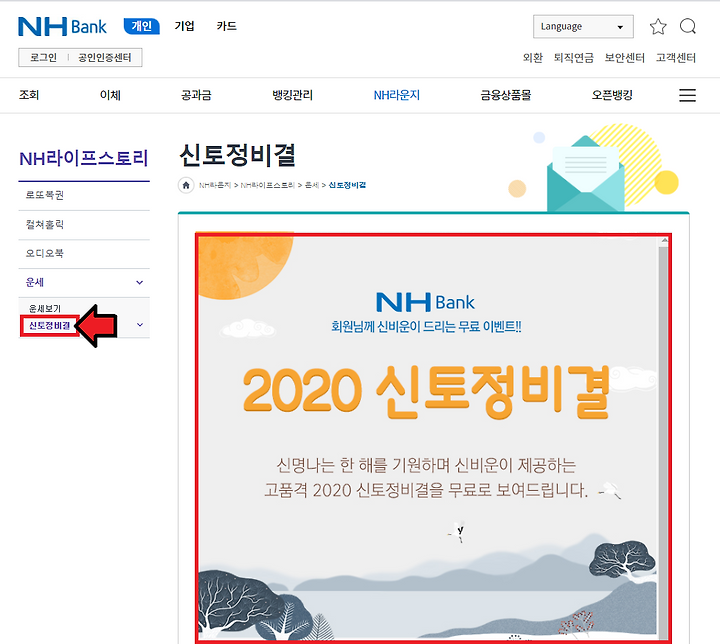This screenshot has width=720, height=644.
Task: Open the 공과금 menu
Action: click(196, 95)
